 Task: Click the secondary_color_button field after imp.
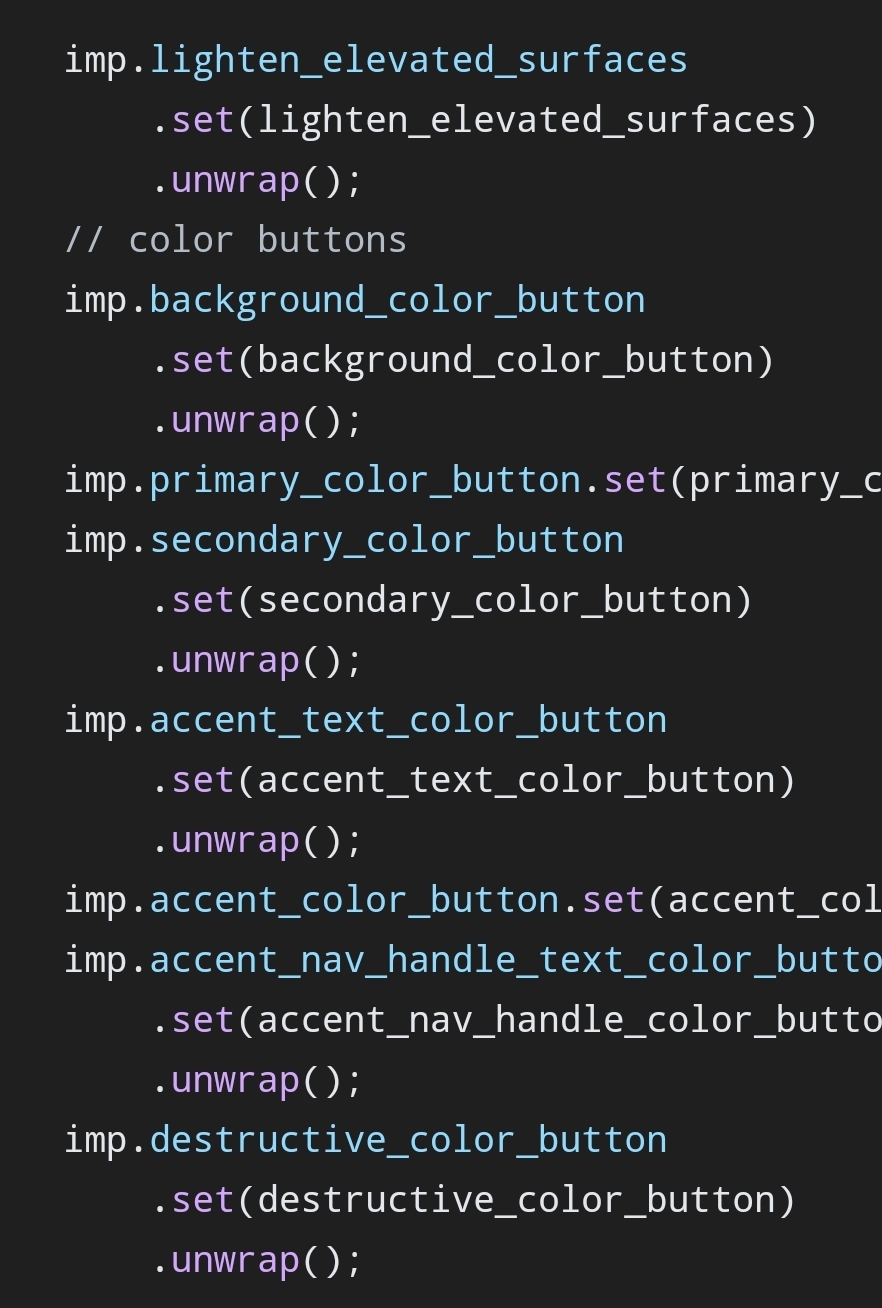[x=386, y=540]
